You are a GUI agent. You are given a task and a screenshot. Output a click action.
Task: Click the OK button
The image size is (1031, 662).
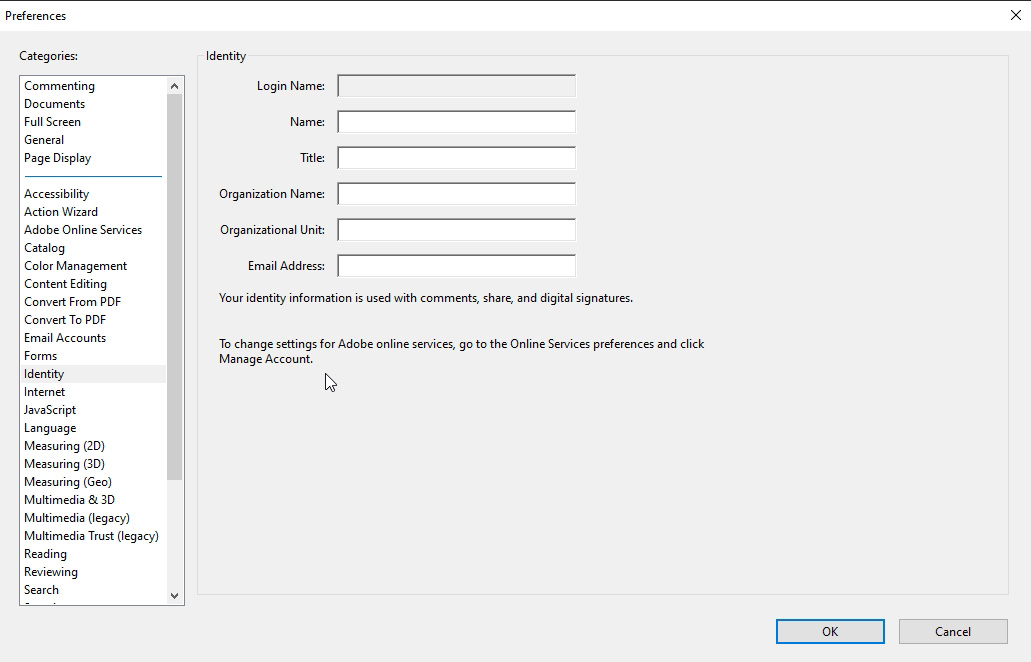pos(829,631)
